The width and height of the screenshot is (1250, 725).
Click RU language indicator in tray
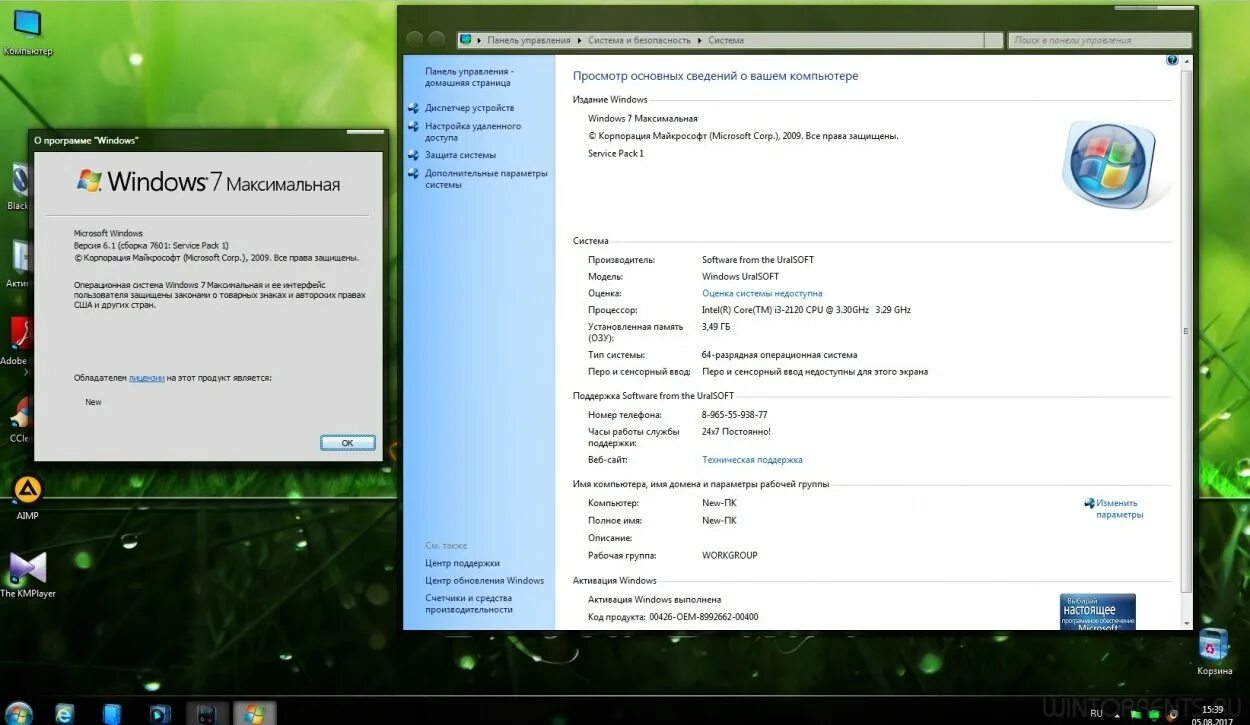tap(1096, 713)
